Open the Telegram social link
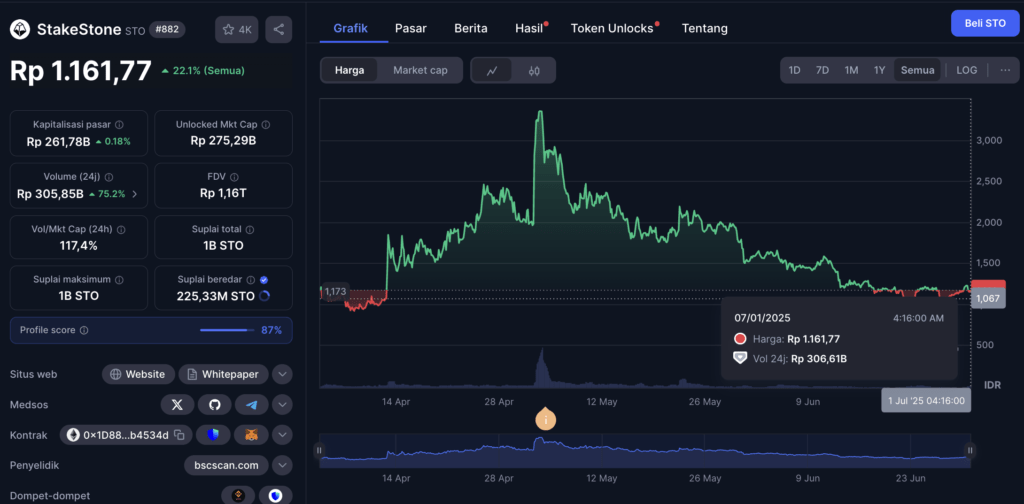 click(x=252, y=405)
